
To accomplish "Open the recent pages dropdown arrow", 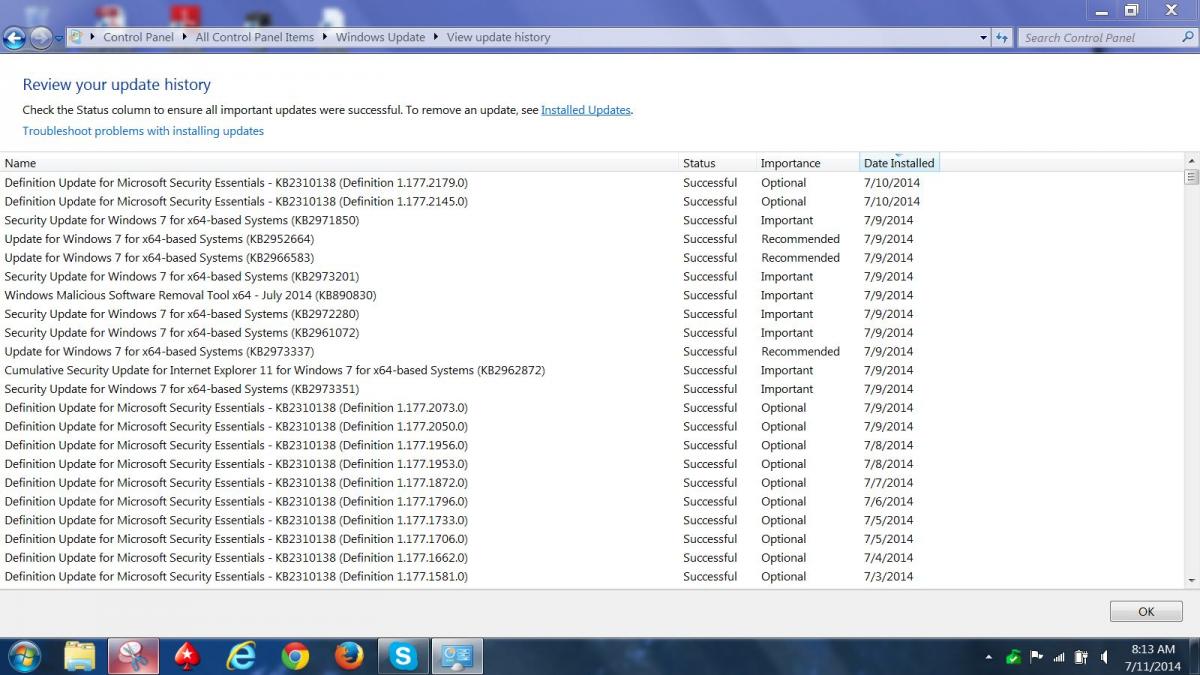I will point(59,38).
